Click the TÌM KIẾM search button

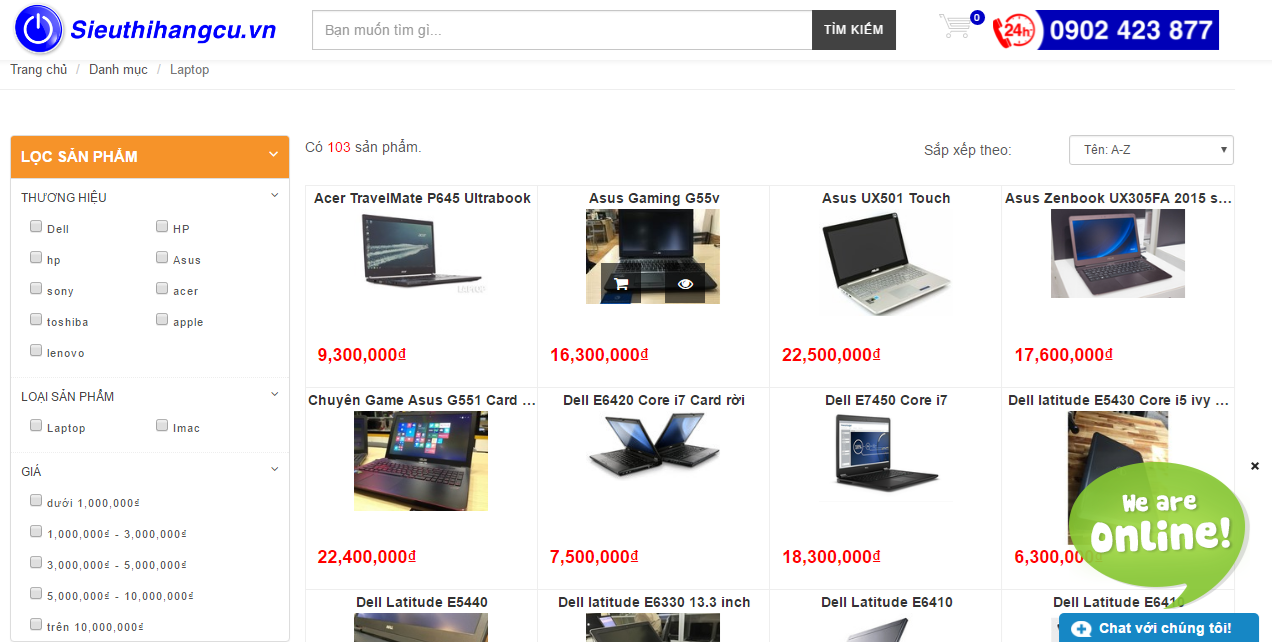(854, 30)
